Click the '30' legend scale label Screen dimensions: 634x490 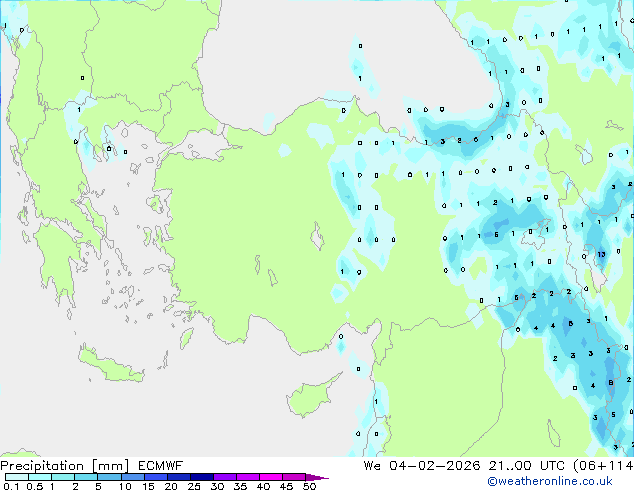click(218, 486)
